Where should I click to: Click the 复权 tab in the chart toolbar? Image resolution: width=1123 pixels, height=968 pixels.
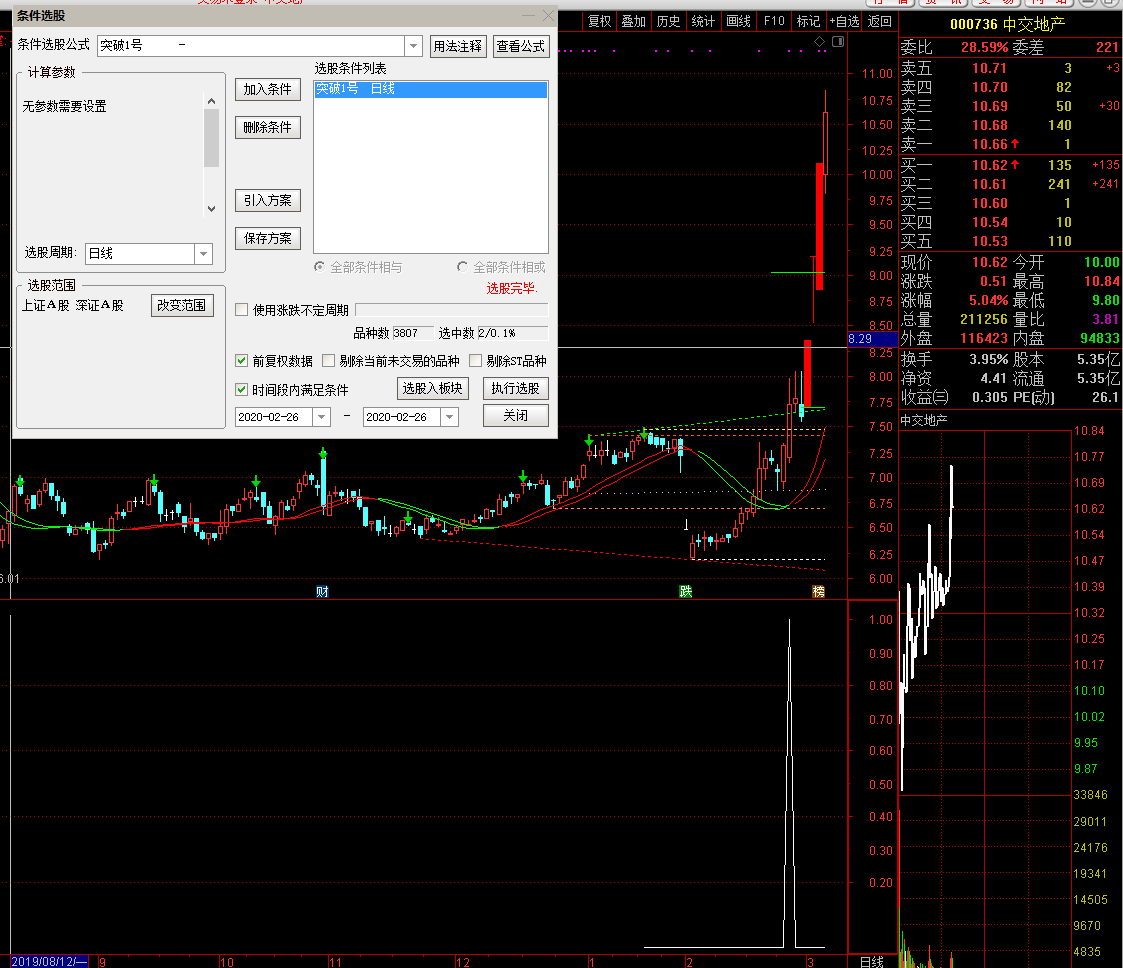click(x=599, y=21)
